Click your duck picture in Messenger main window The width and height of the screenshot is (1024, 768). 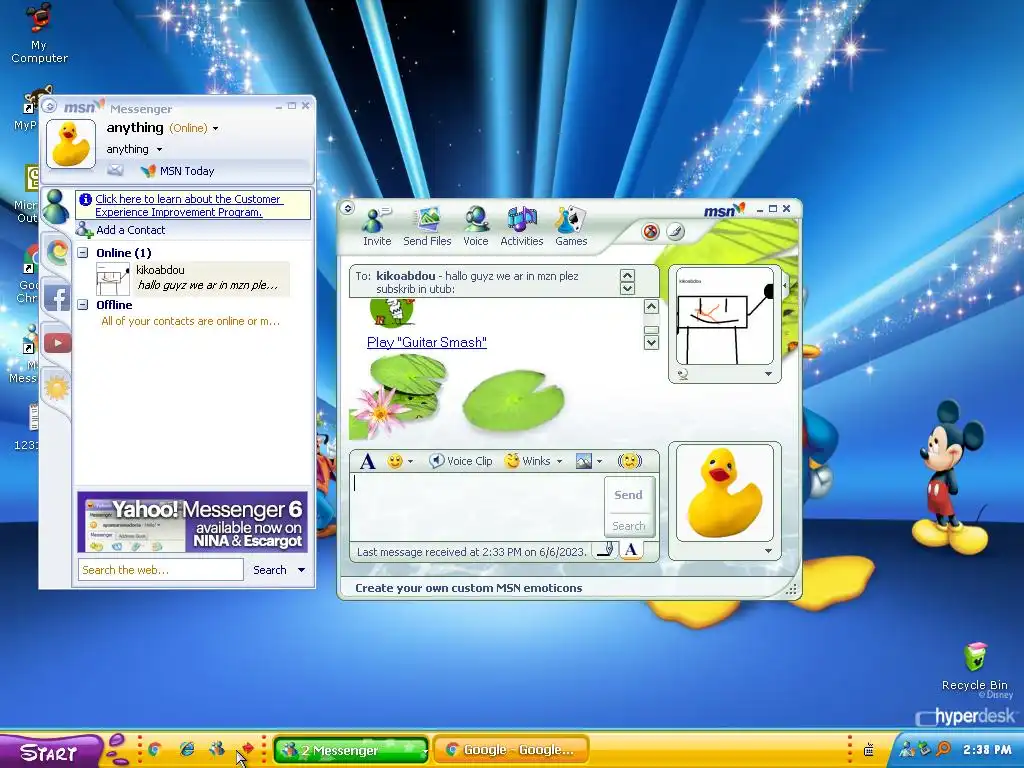pyautogui.click(x=71, y=144)
